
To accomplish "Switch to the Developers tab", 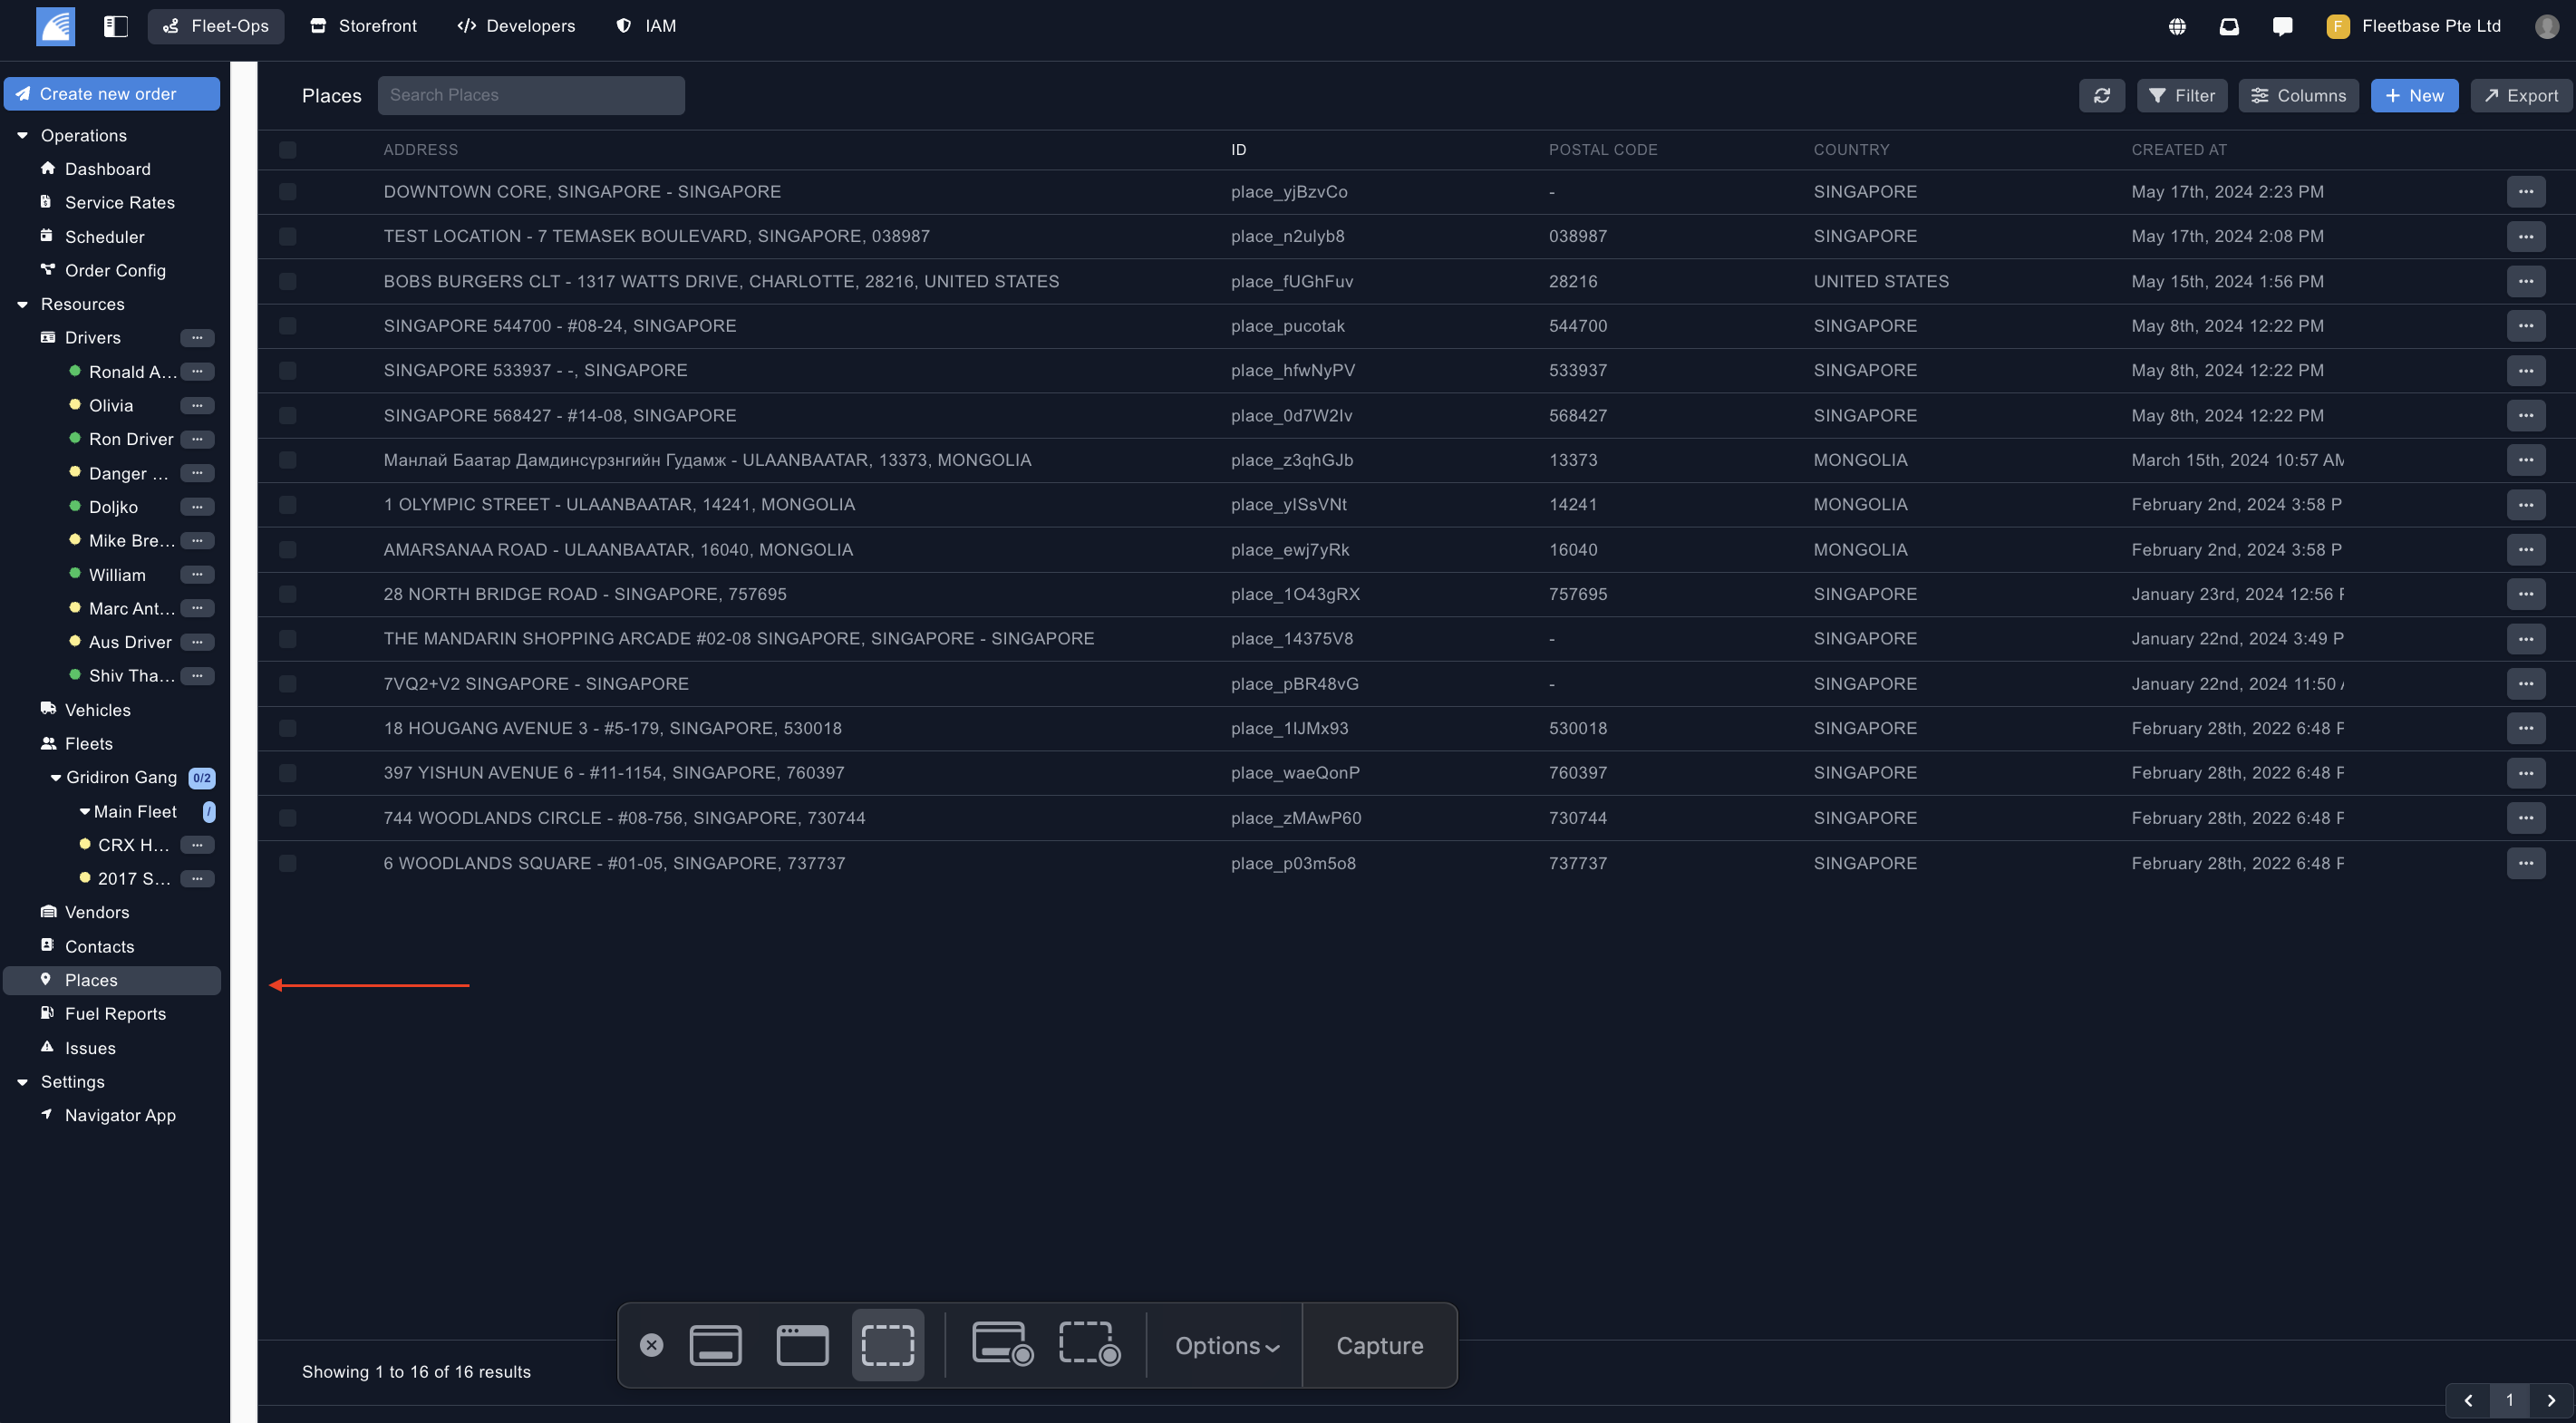I will point(516,26).
